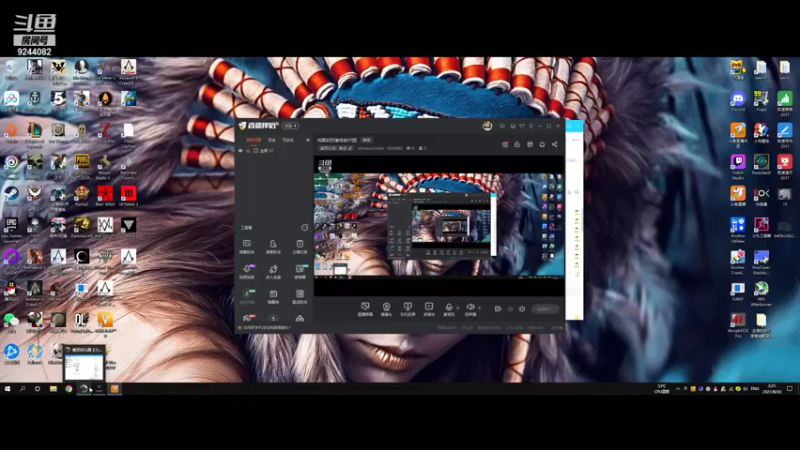Open MSI Afterburner desktop shortcut
The width and height of the screenshot is (800, 450).
[x=761, y=293]
